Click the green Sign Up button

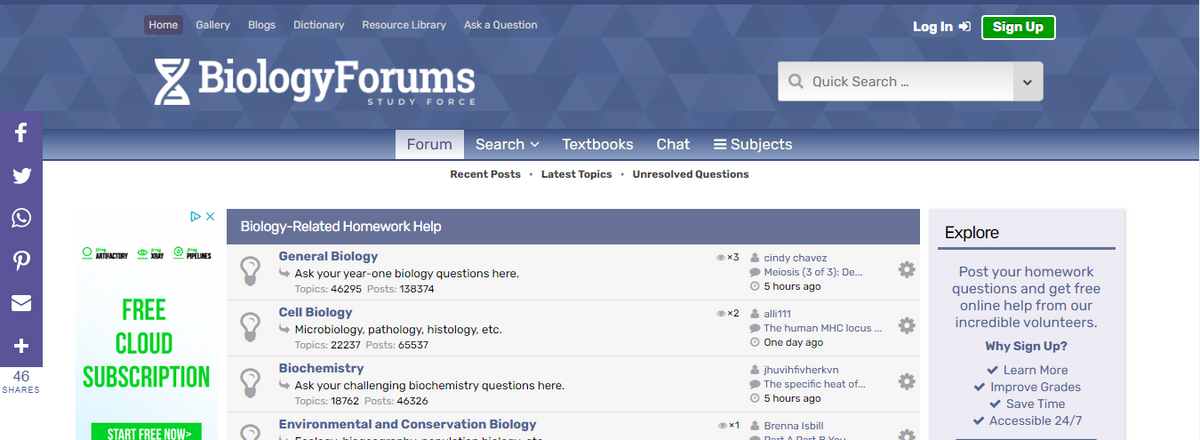1018,27
